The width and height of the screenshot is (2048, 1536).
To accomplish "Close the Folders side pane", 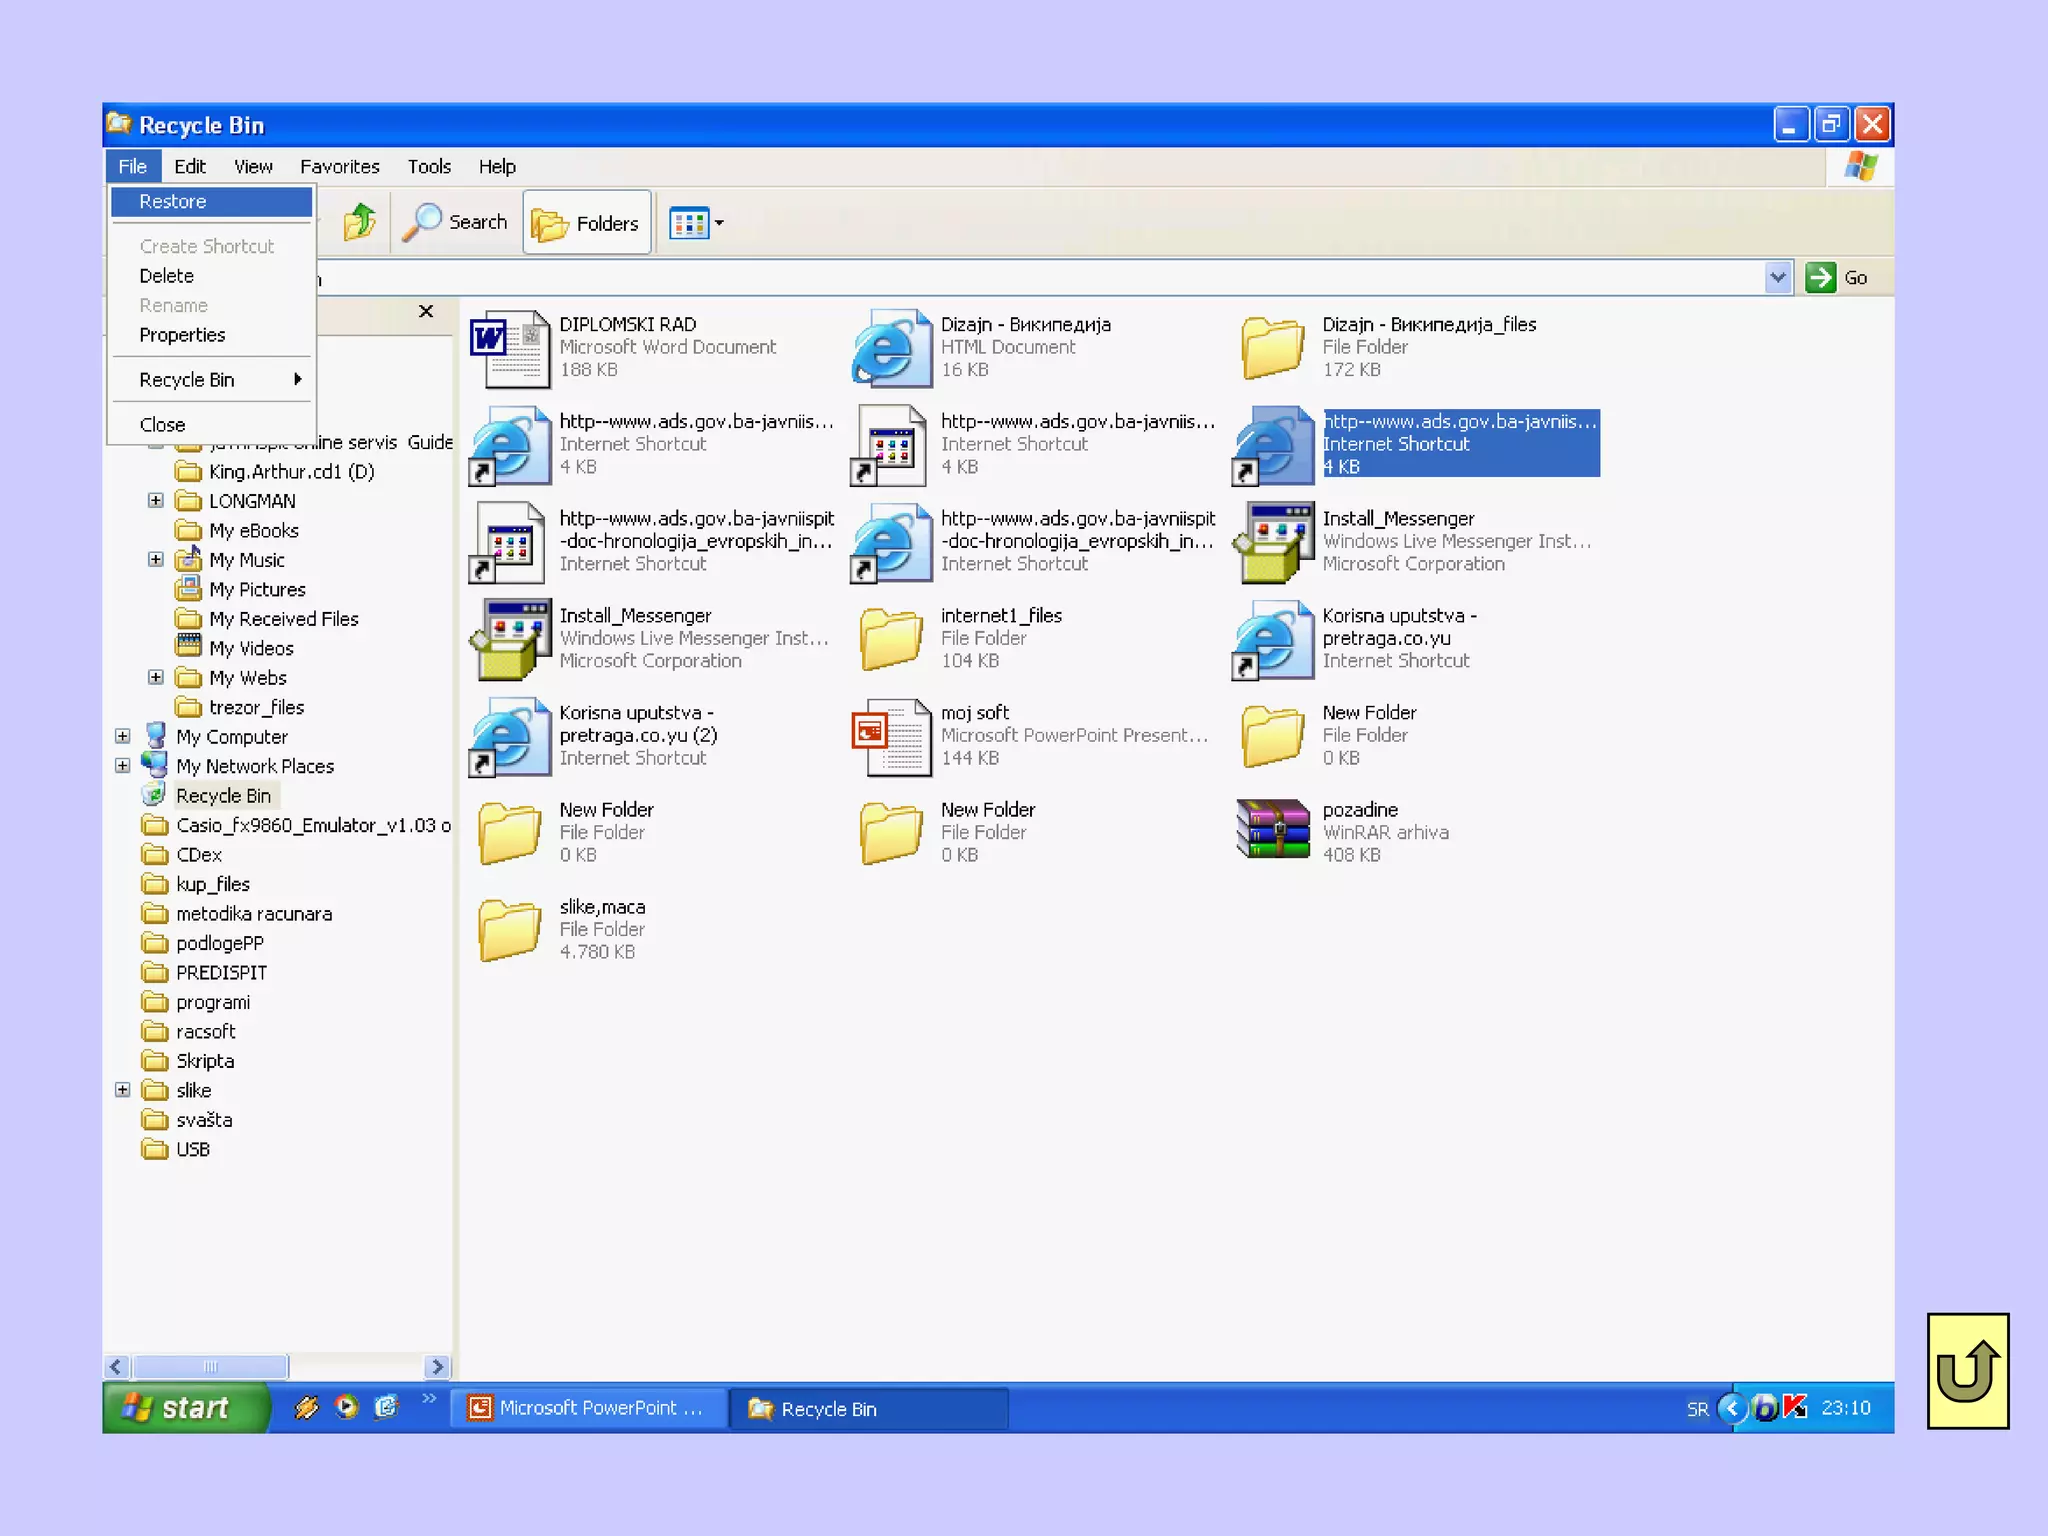I will point(426,312).
